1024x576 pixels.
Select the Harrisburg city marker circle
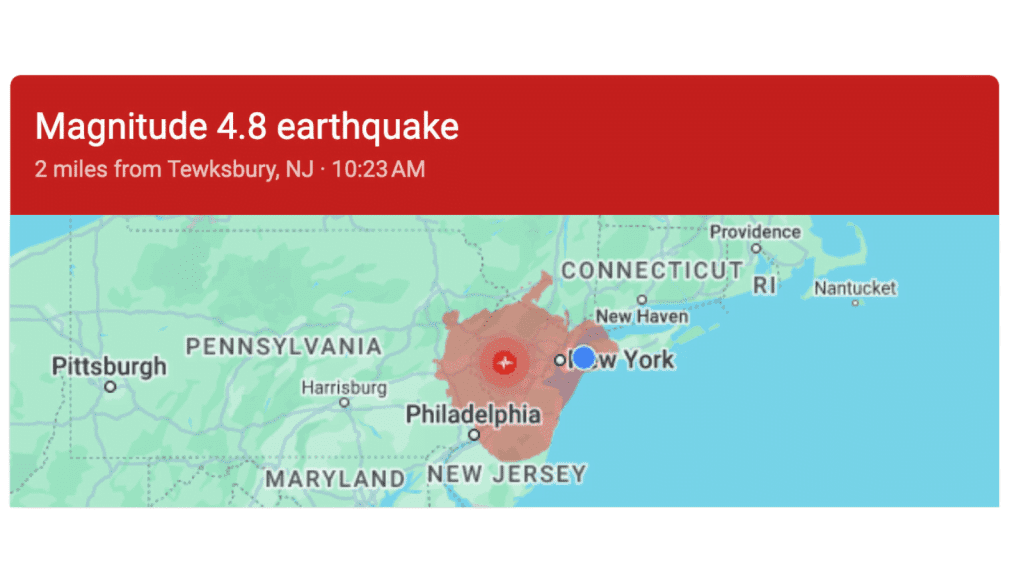coord(344,402)
